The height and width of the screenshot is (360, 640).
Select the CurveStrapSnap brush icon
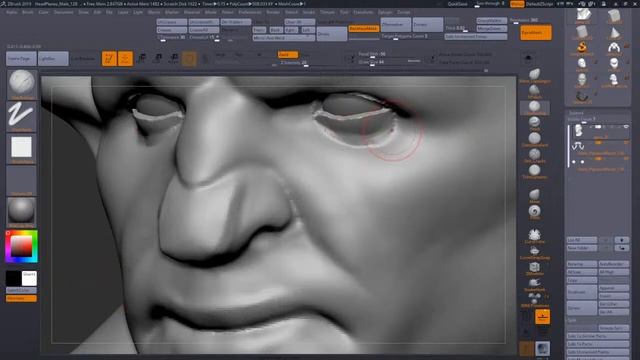(534, 252)
